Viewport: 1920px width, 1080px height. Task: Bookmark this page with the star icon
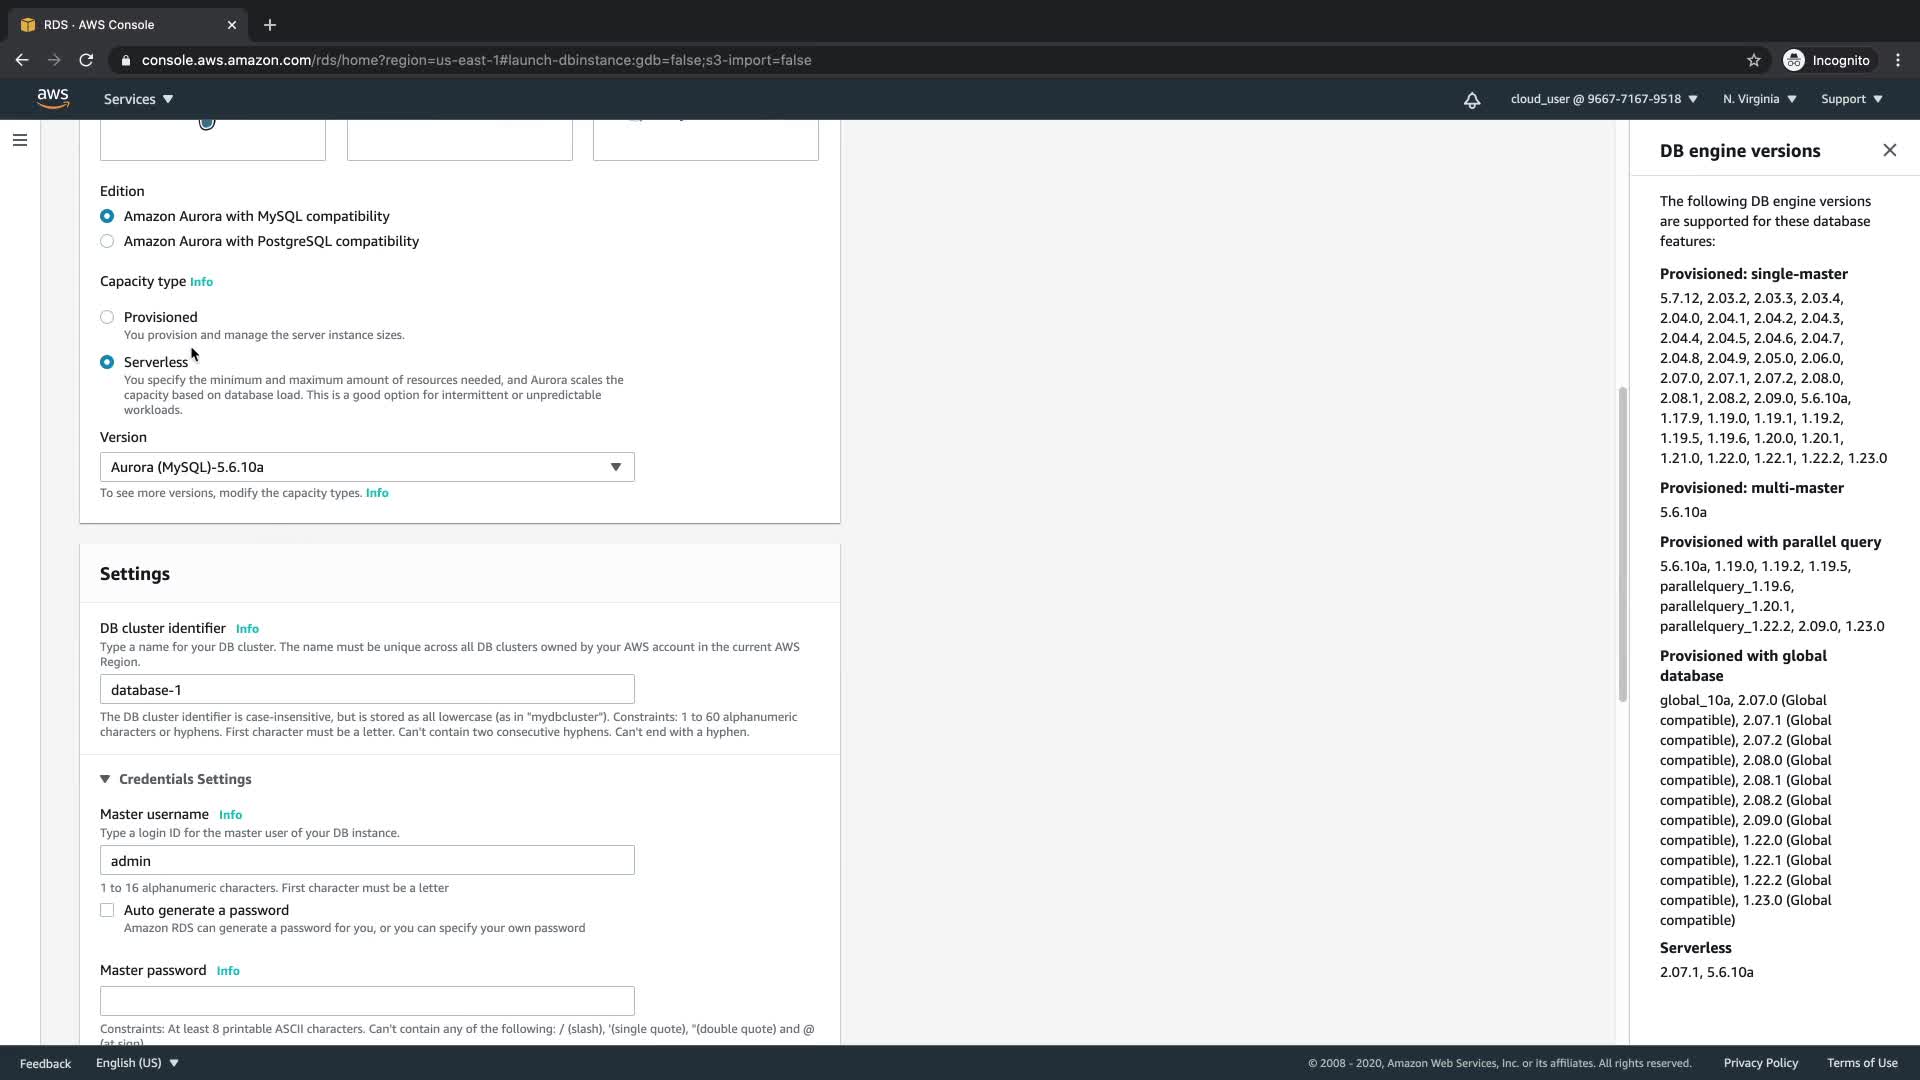pyautogui.click(x=1753, y=60)
